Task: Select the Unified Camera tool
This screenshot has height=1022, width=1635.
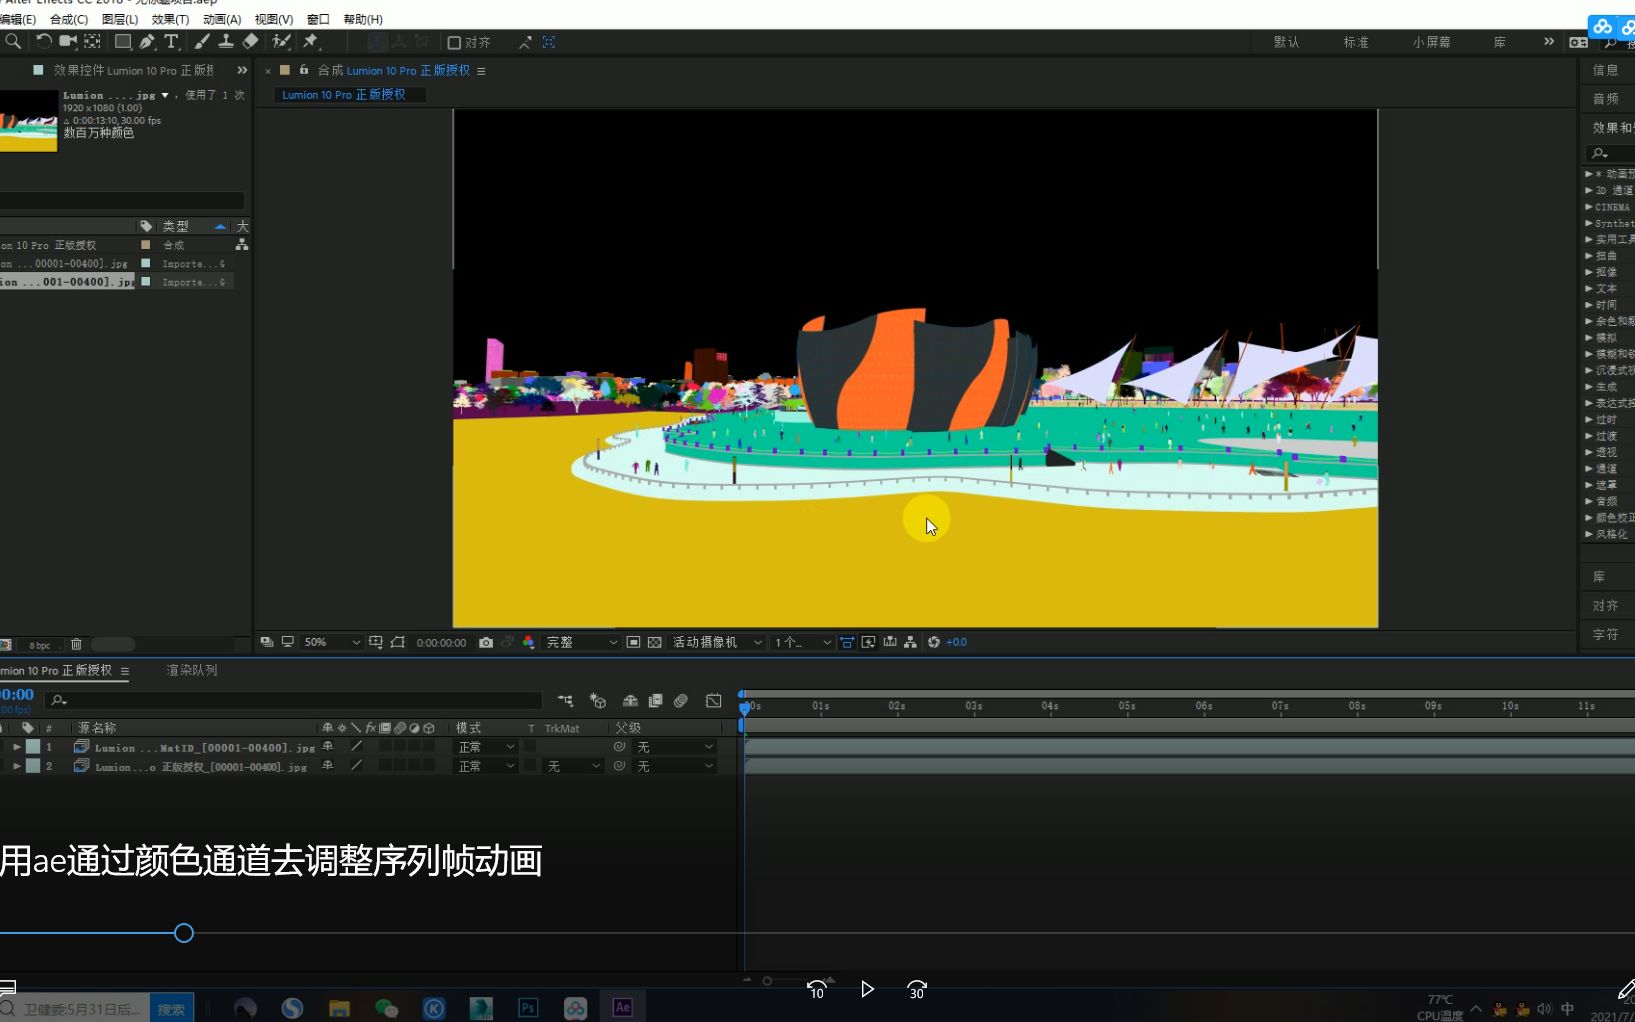Action: coord(68,42)
